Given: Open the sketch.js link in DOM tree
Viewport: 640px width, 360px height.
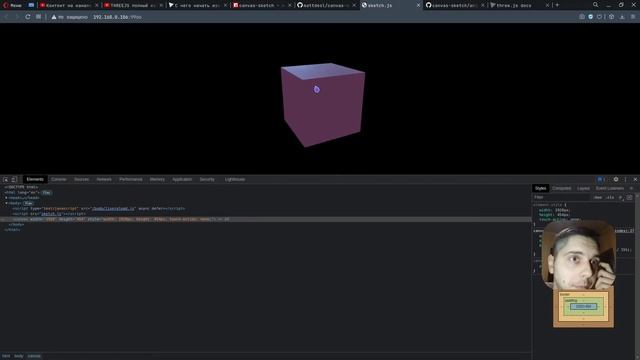Looking at the screenshot, I should [51, 214].
